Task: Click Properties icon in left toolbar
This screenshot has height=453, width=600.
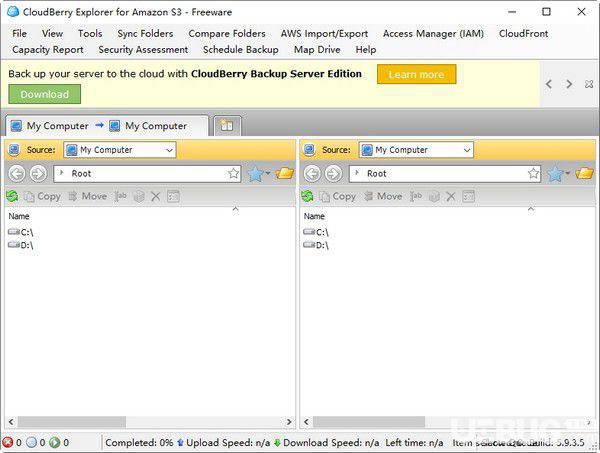Action: 173,196
